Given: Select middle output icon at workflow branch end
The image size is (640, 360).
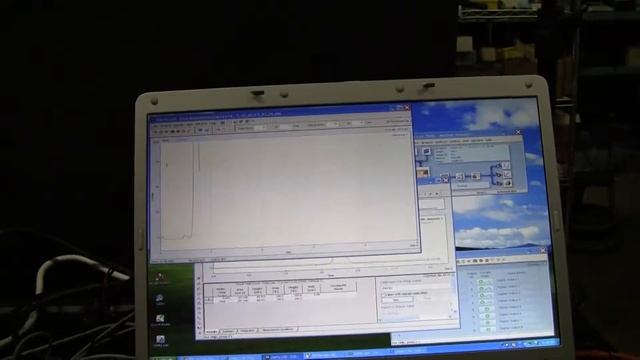Looking at the screenshot, I should pos(507,174).
